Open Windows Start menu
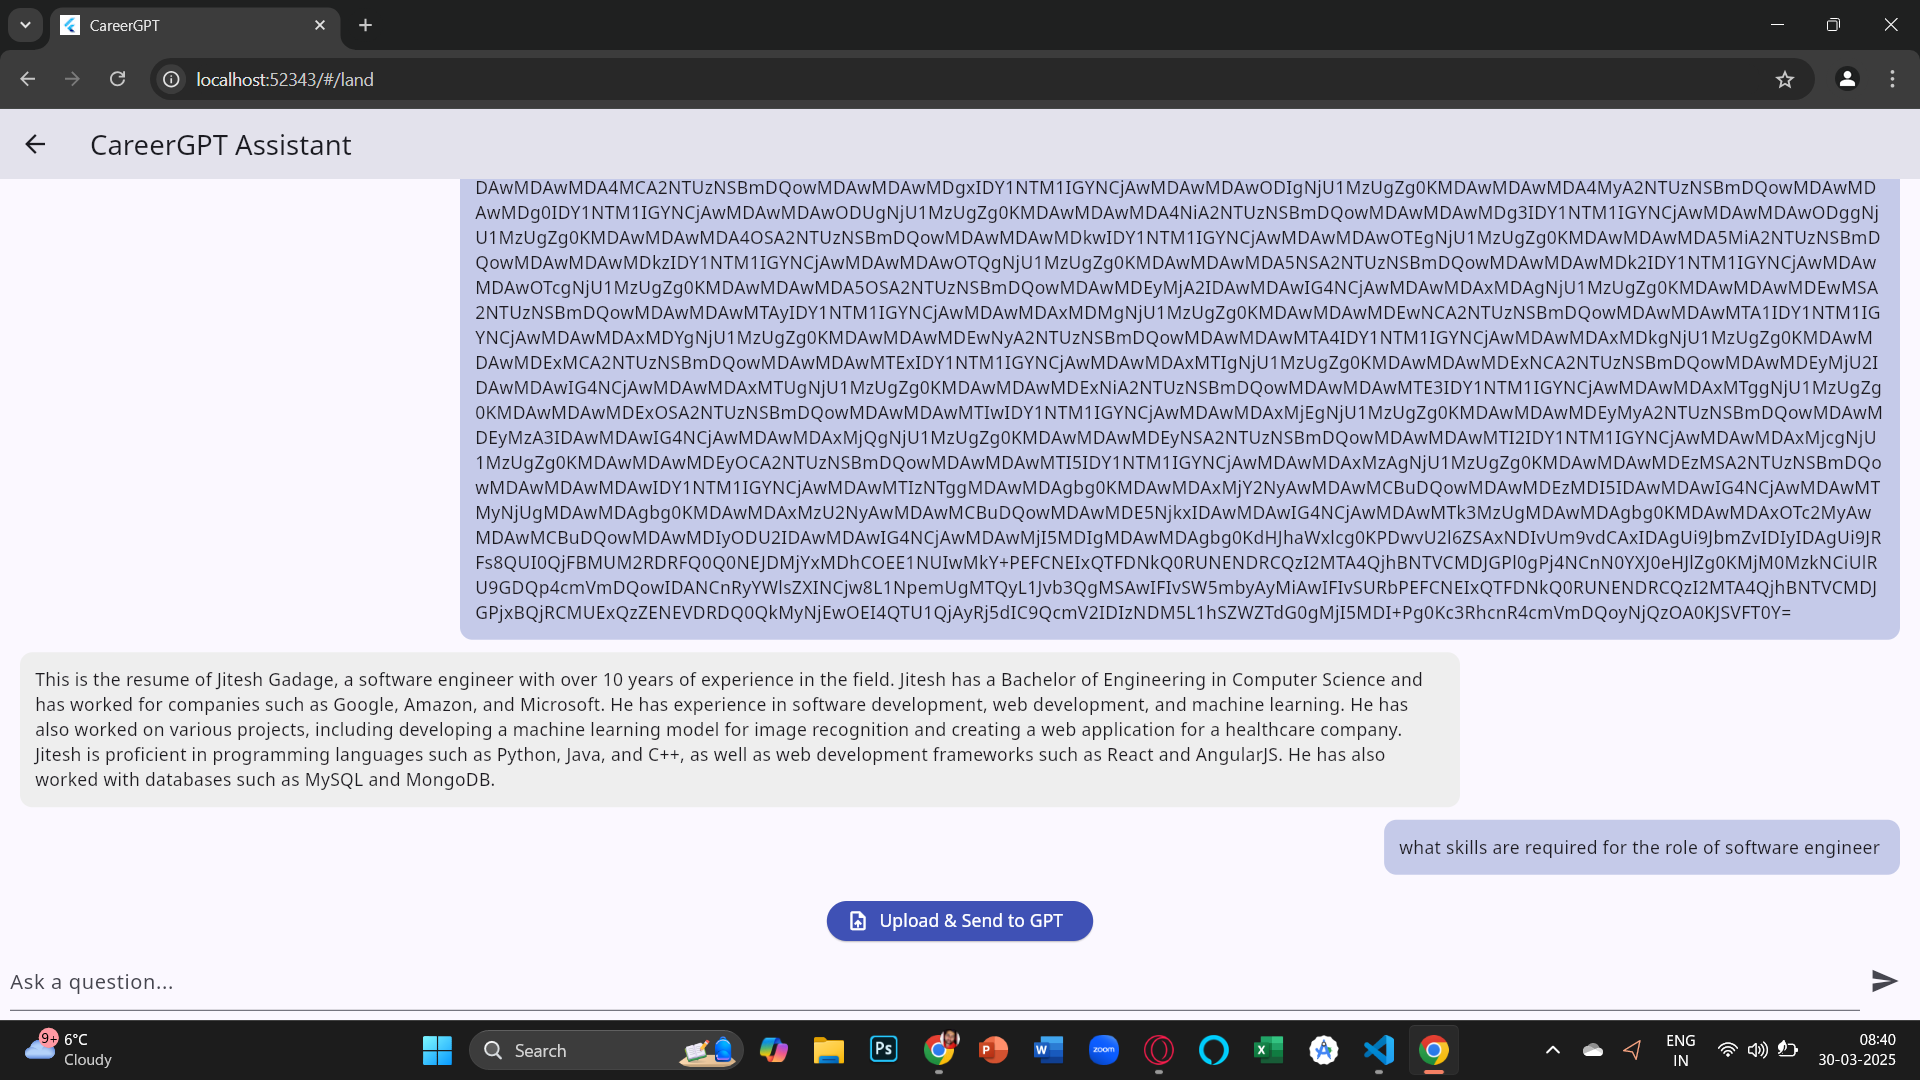This screenshot has height=1080, width=1920. click(x=437, y=1050)
